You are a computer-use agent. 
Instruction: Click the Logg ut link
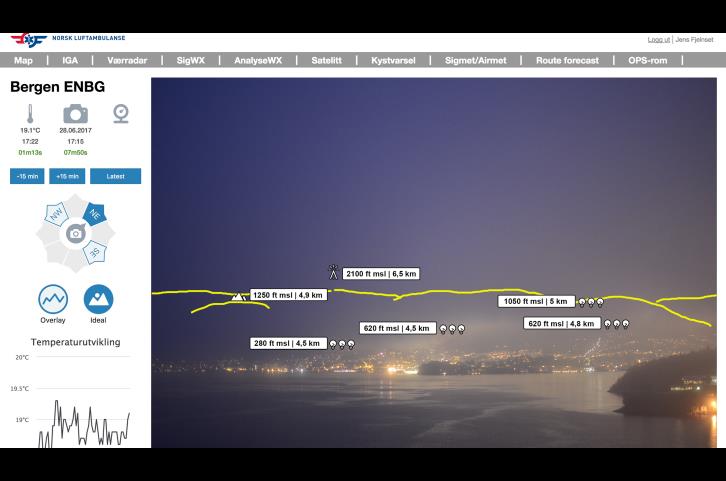tap(658, 40)
